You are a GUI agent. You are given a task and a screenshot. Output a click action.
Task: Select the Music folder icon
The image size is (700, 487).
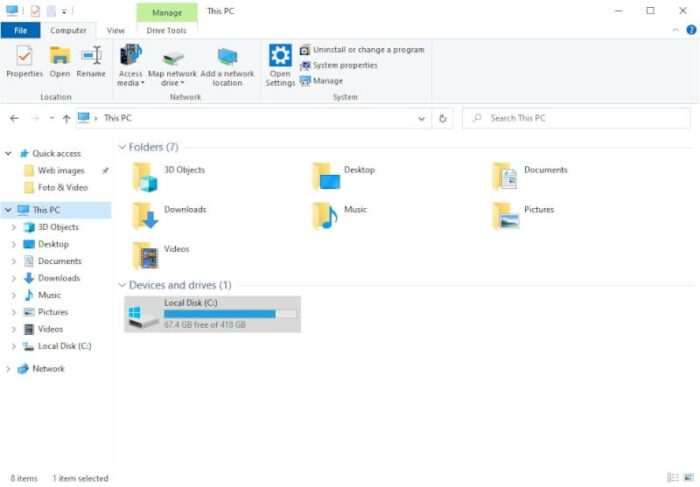point(325,216)
